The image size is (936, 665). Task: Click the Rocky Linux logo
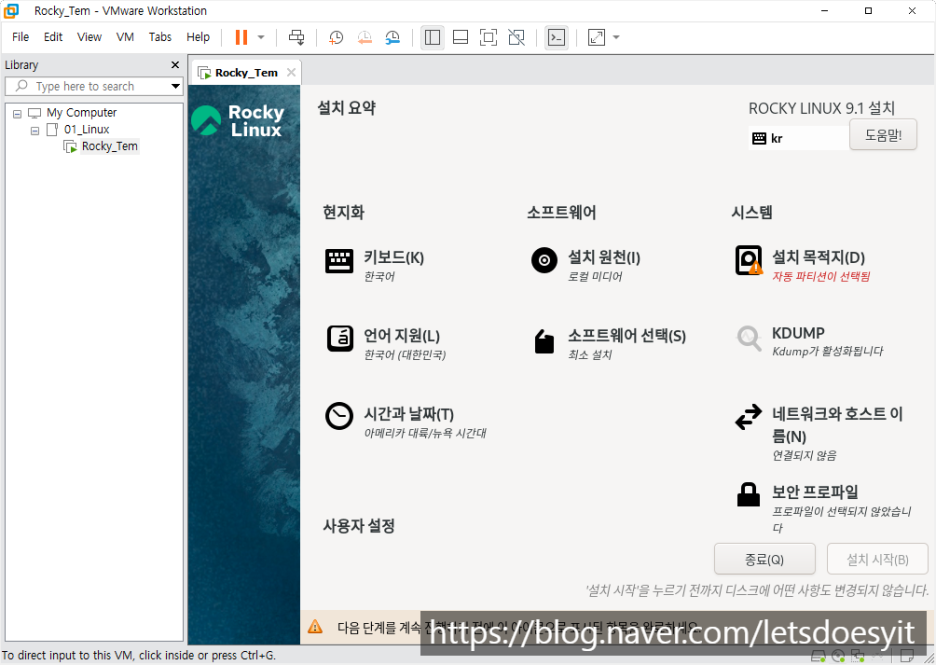tap(238, 121)
